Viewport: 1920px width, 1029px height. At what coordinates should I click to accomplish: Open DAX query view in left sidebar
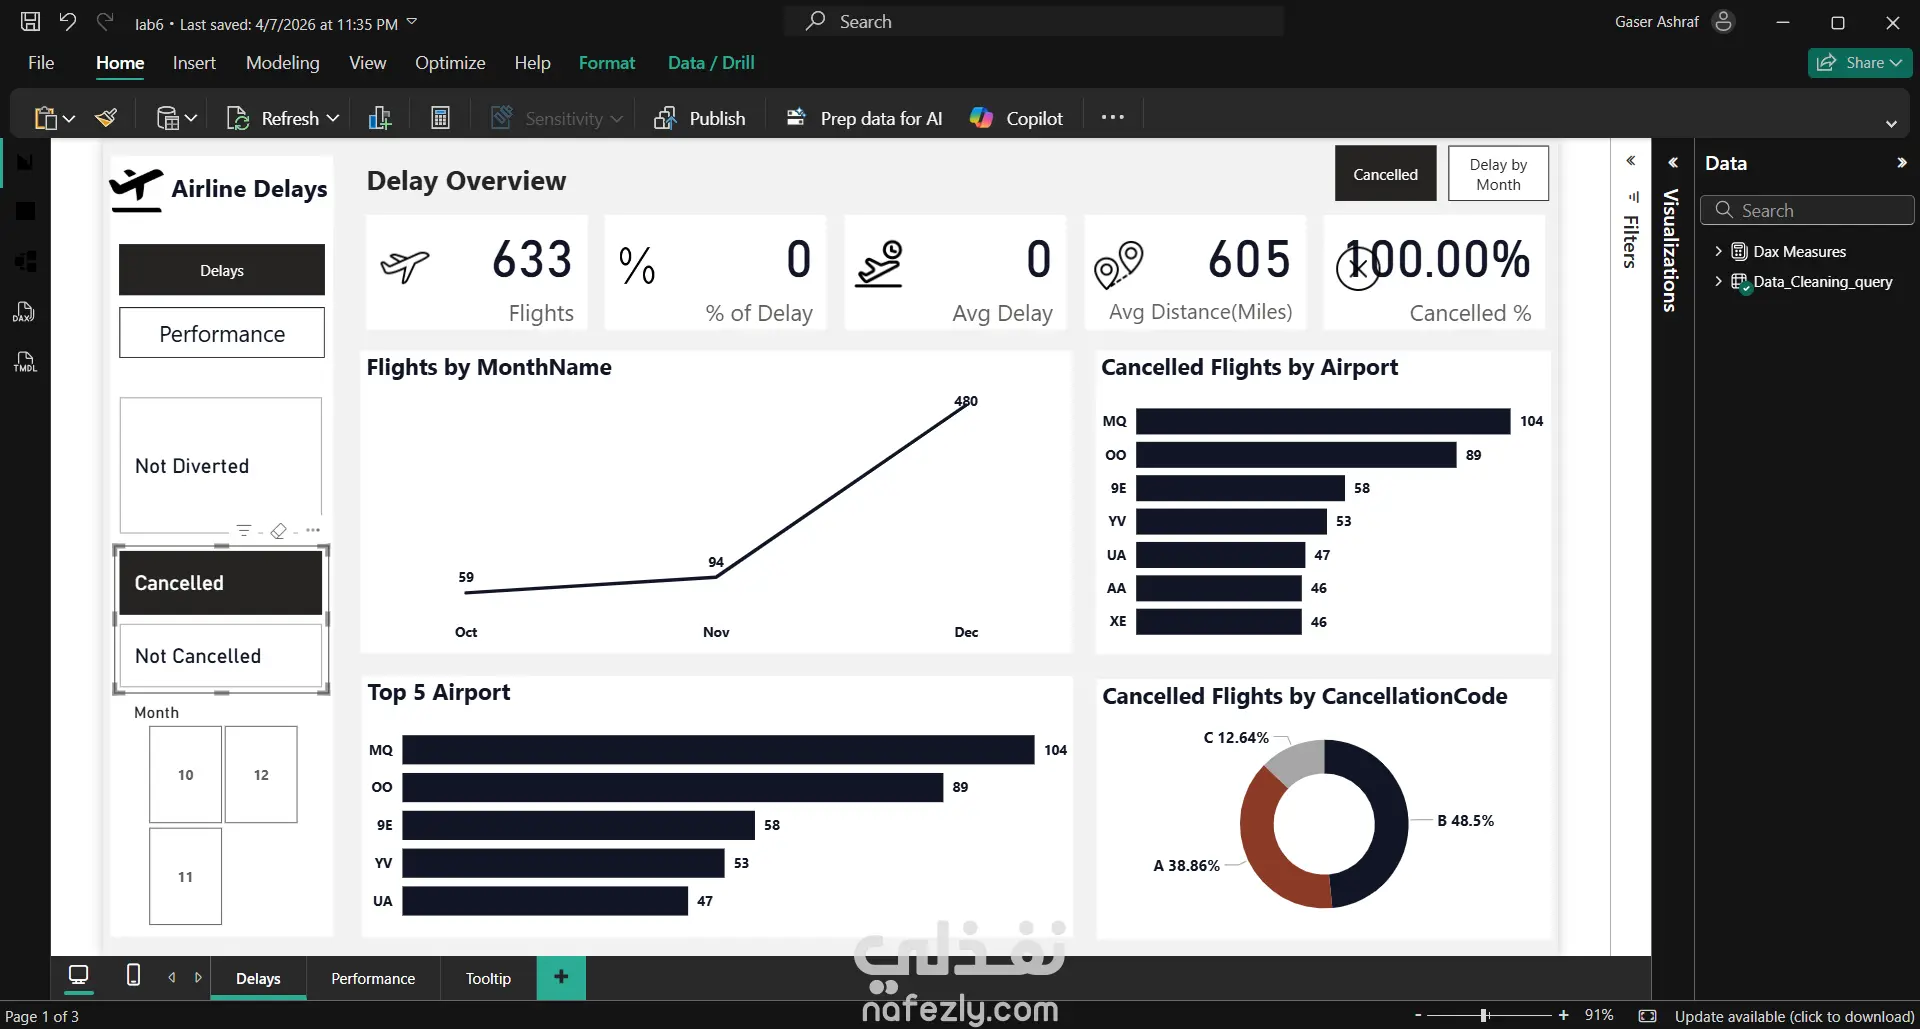pyautogui.click(x=25, y=312)
